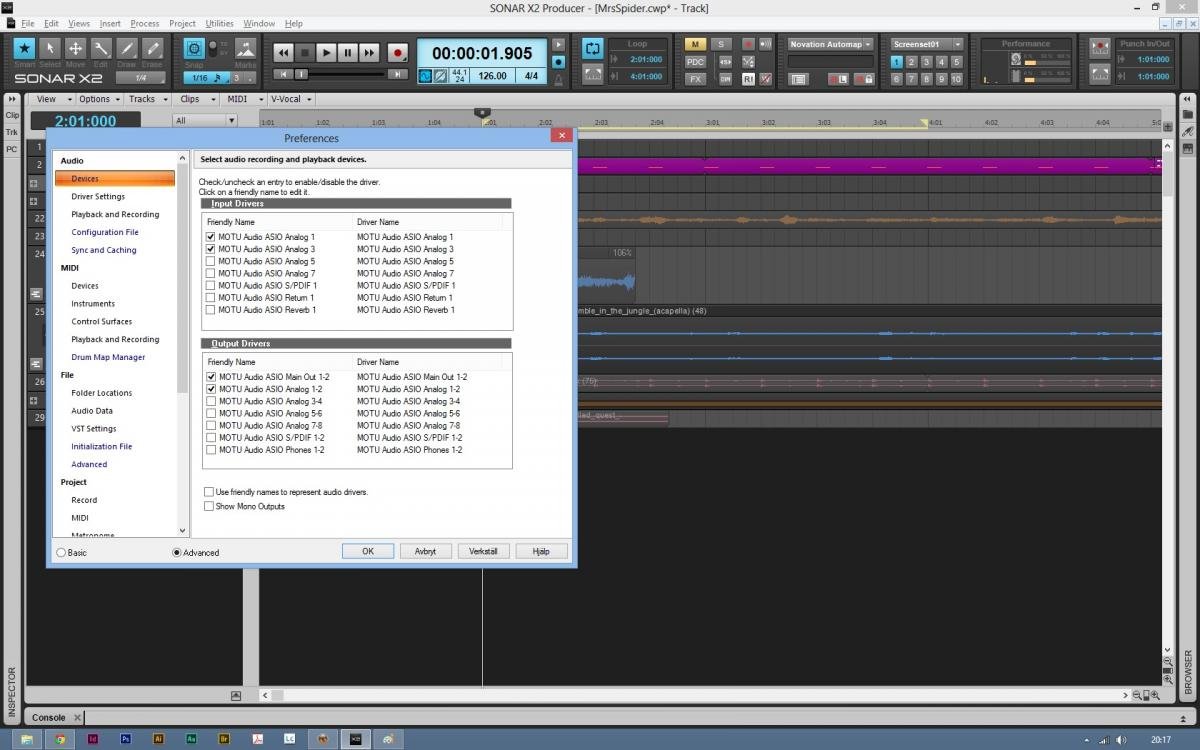Select Driver Settings in Preferences sidebar
Screen dimensions: 1200x750
coord(98,196)
